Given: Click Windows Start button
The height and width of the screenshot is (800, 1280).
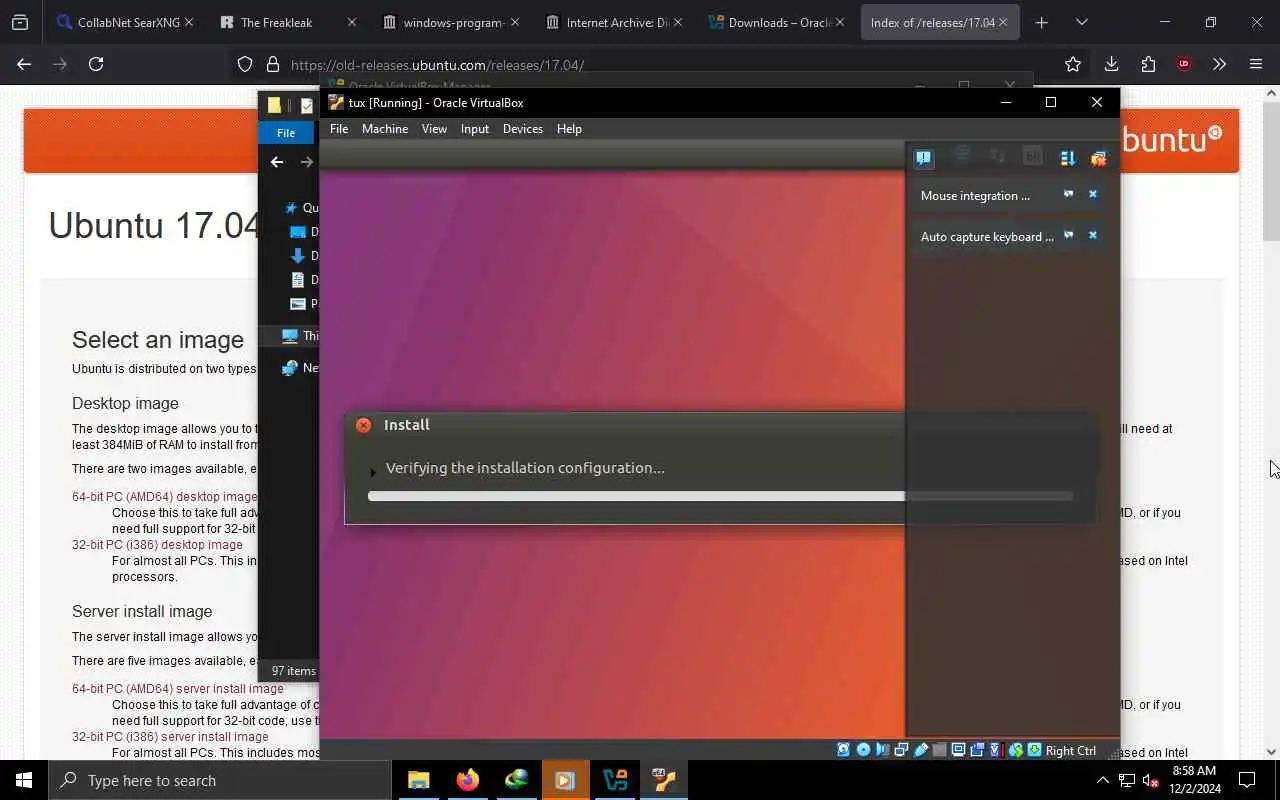Looking at the screenshot, I should (x=24, y=780).
